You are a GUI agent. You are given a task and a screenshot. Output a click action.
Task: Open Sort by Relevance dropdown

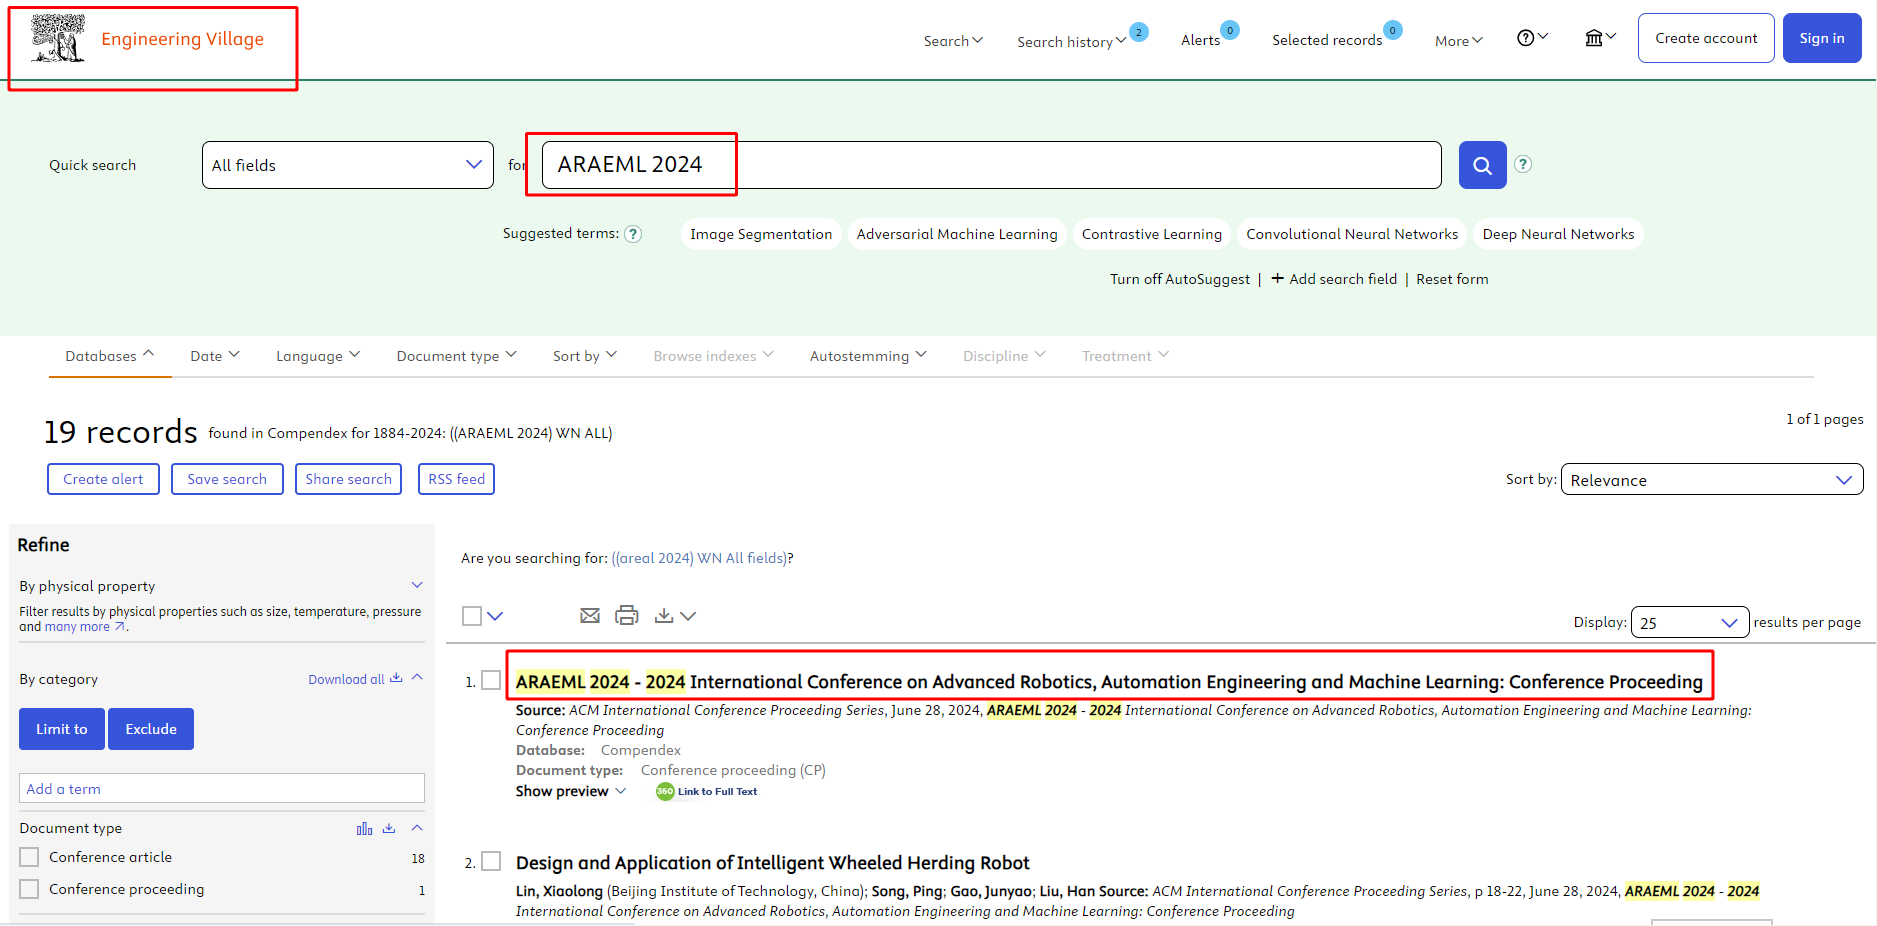click(x=1712, y=479)
